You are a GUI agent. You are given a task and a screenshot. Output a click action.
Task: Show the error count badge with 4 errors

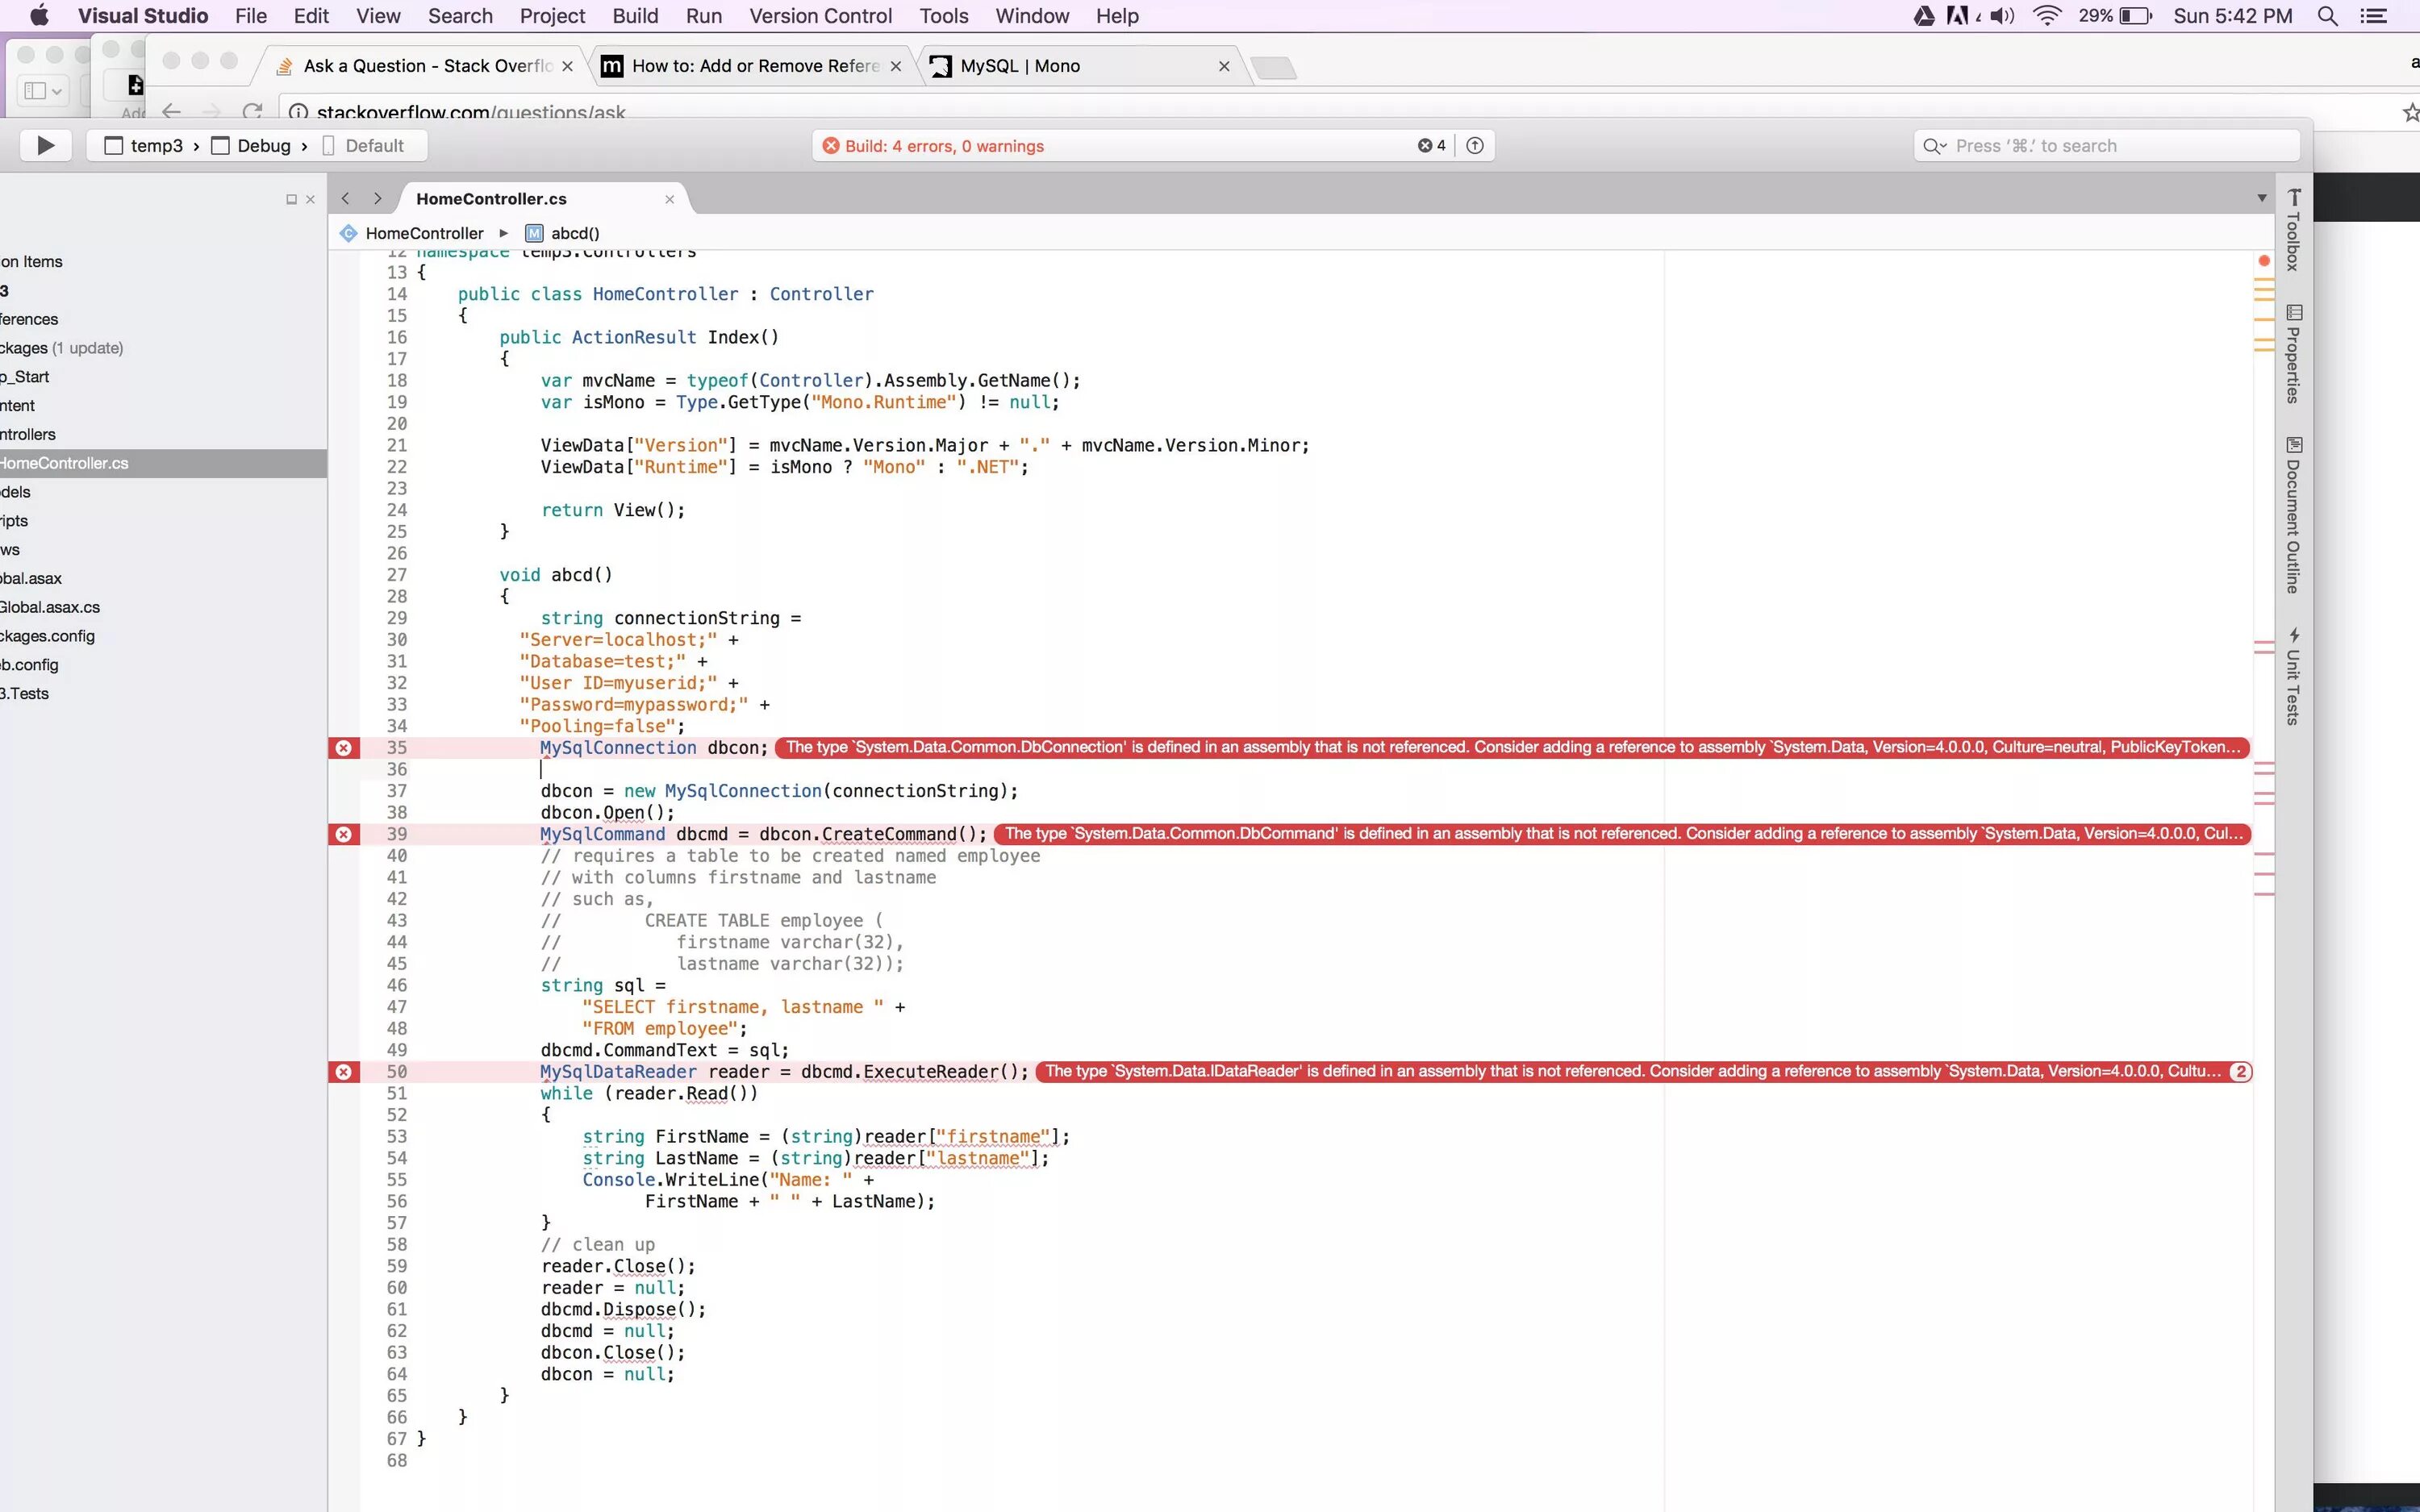coord(1431,145)
